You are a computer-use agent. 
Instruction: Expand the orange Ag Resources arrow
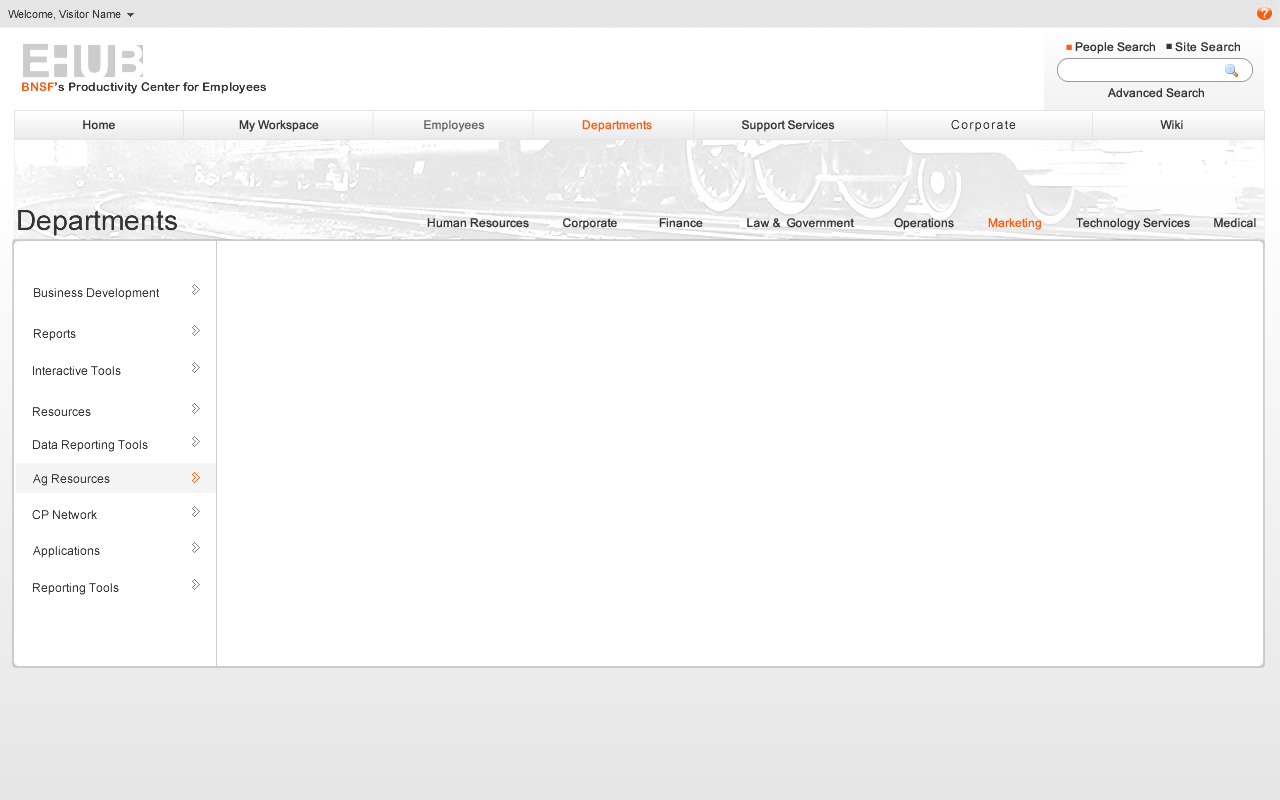point(196,478)
